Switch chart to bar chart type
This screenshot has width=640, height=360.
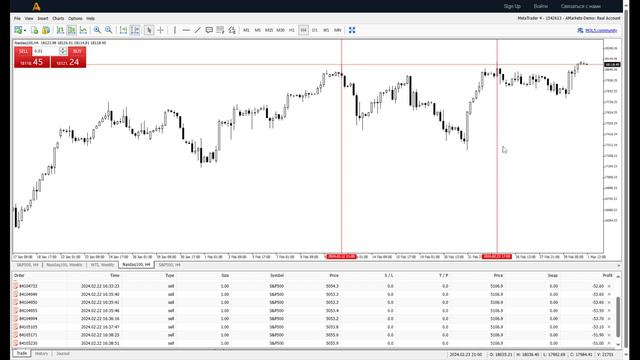tap(60, 30)
